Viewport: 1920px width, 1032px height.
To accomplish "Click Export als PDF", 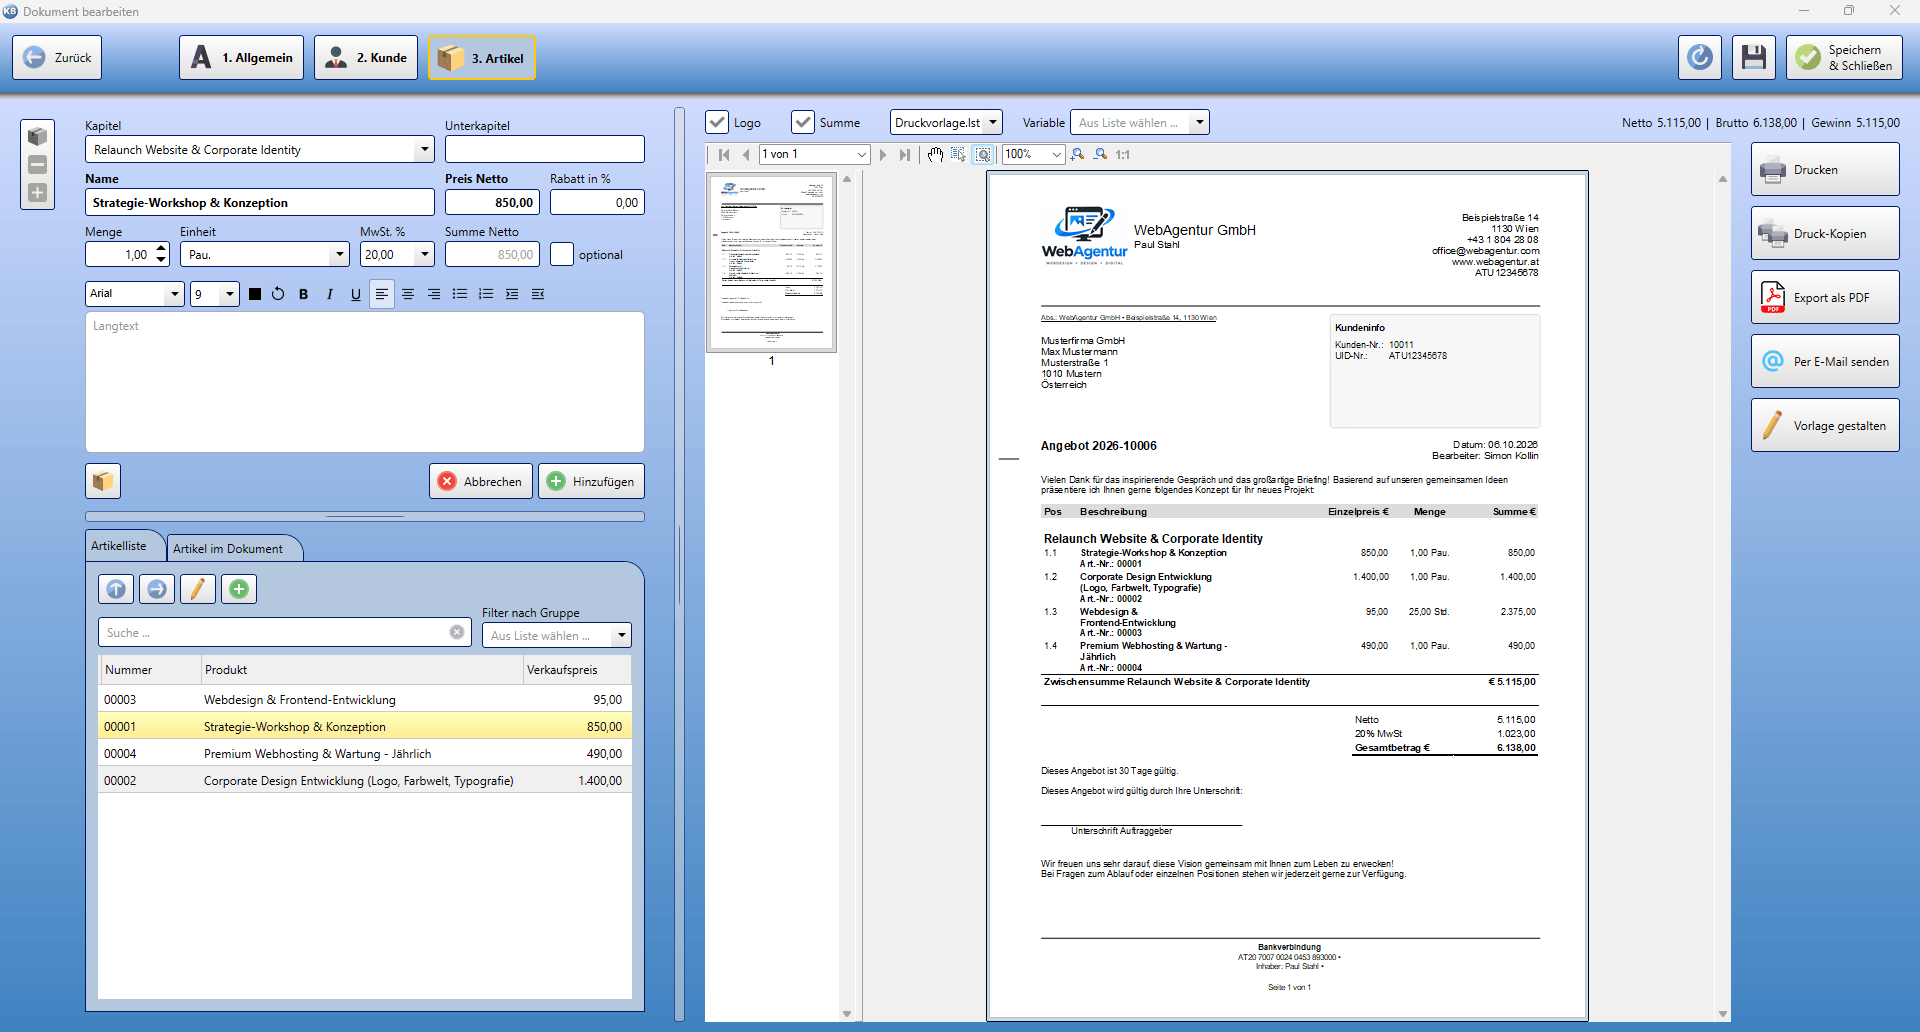I will click(x=1825, y=297).
